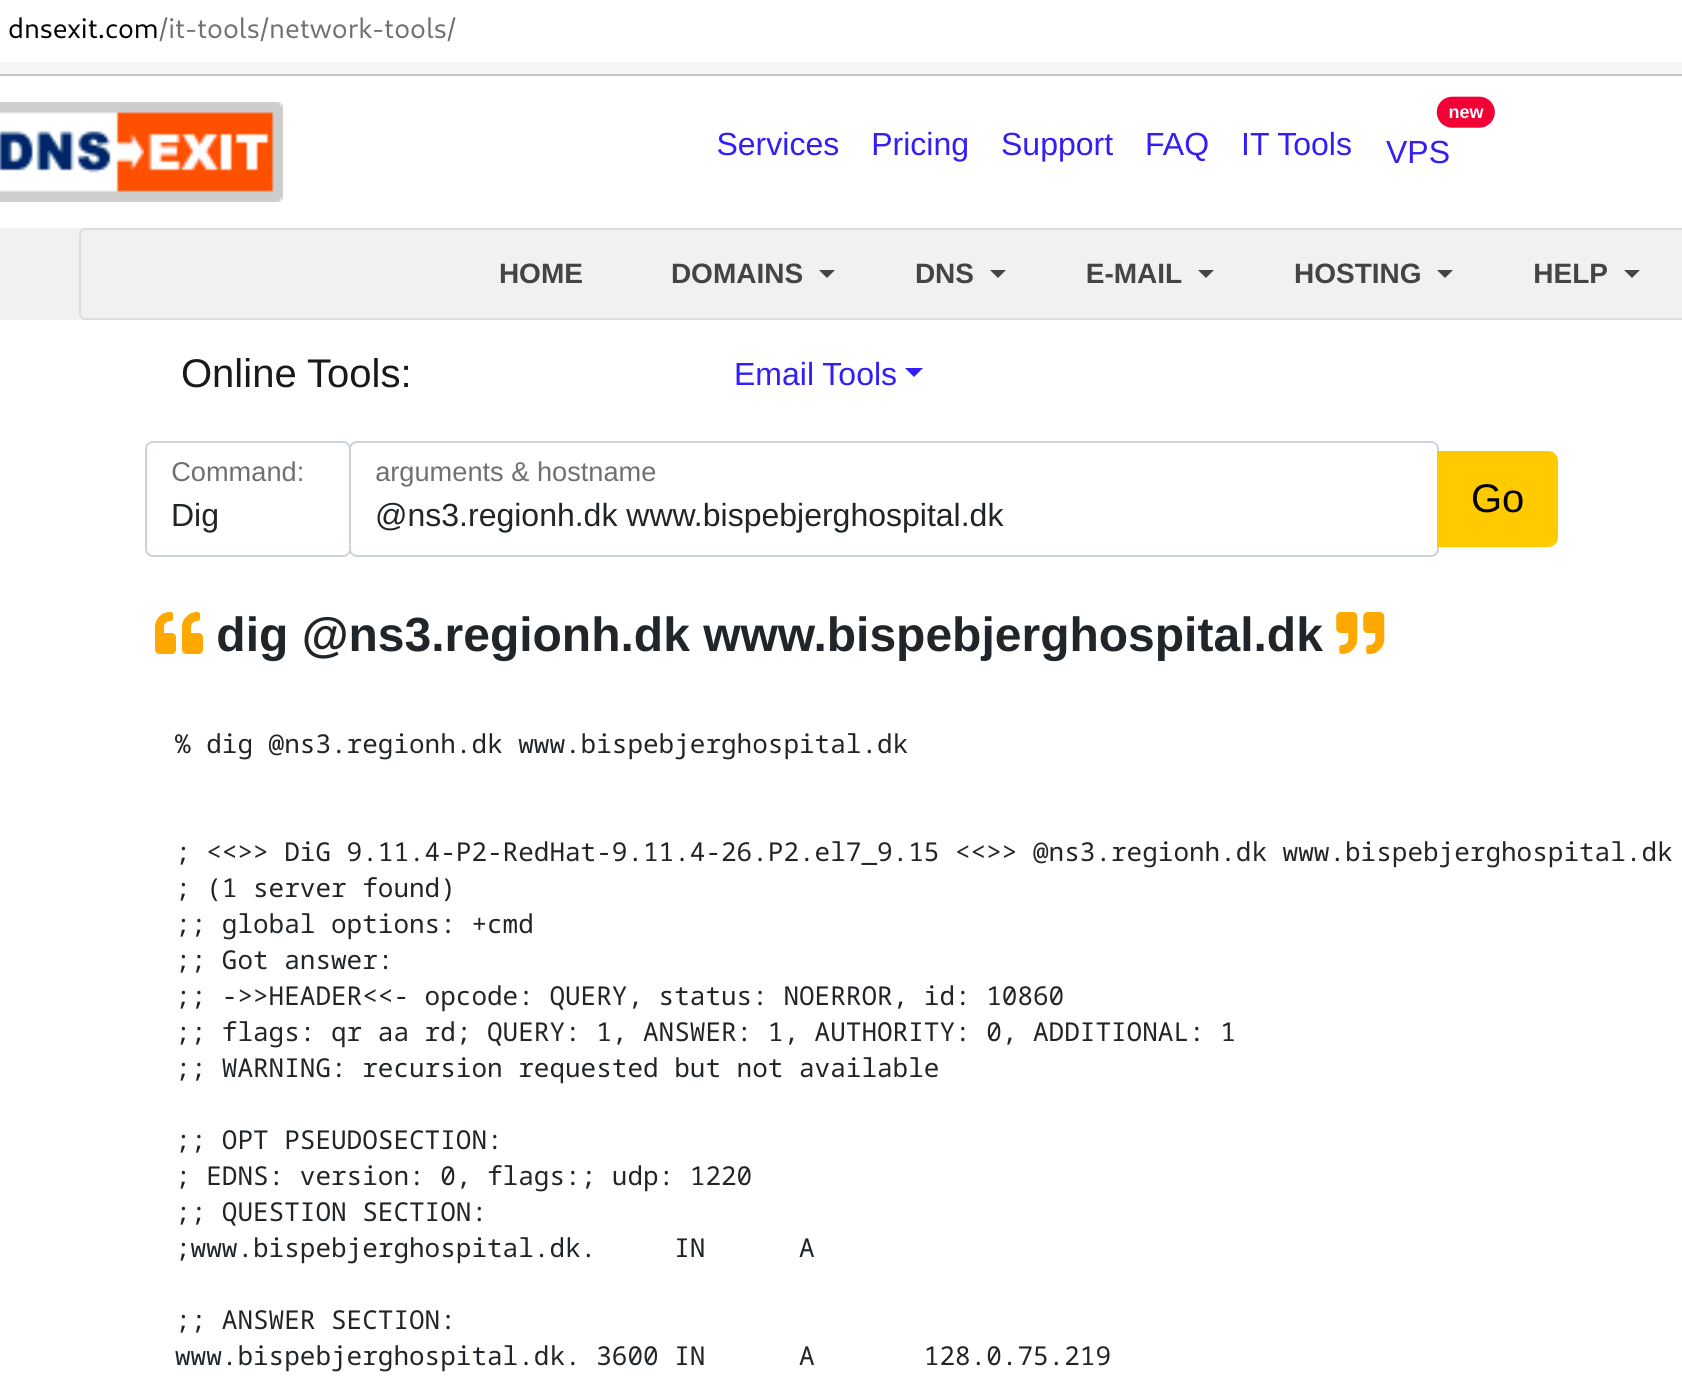The image size is (1682, 1384).
Task: Click the opening orange quote mark
Action: click(179, 633)
